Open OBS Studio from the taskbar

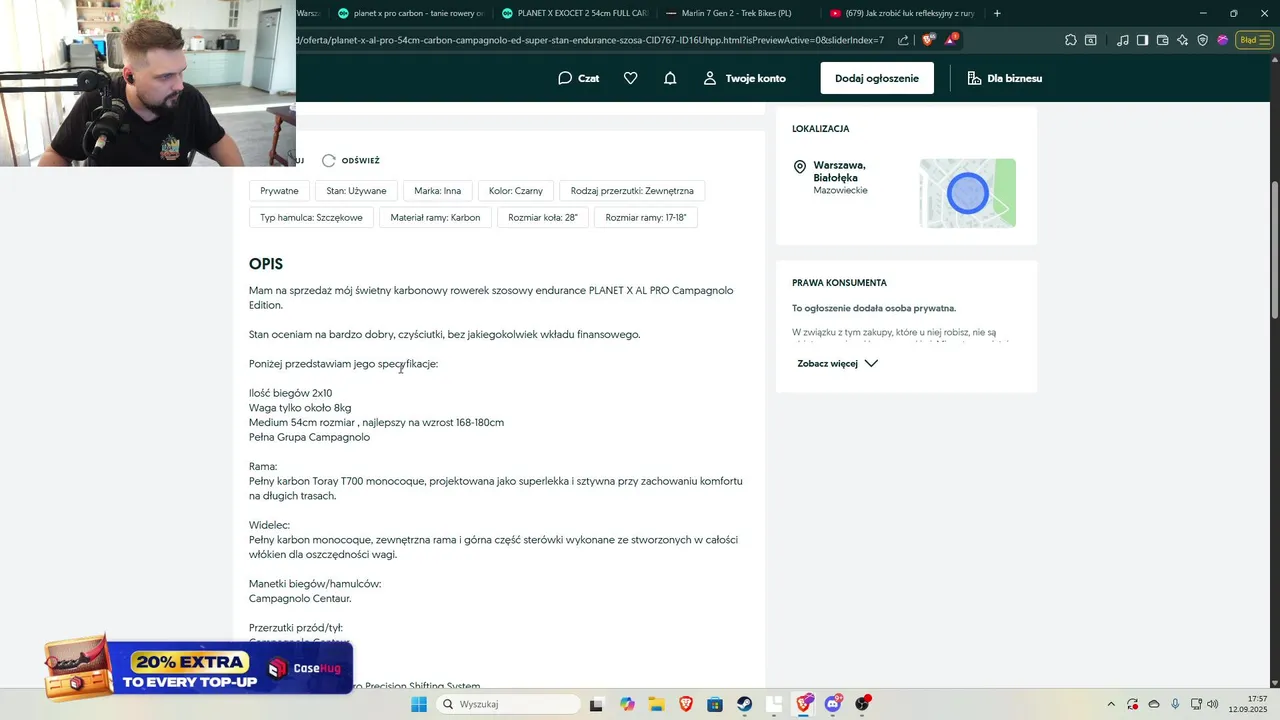863,704
